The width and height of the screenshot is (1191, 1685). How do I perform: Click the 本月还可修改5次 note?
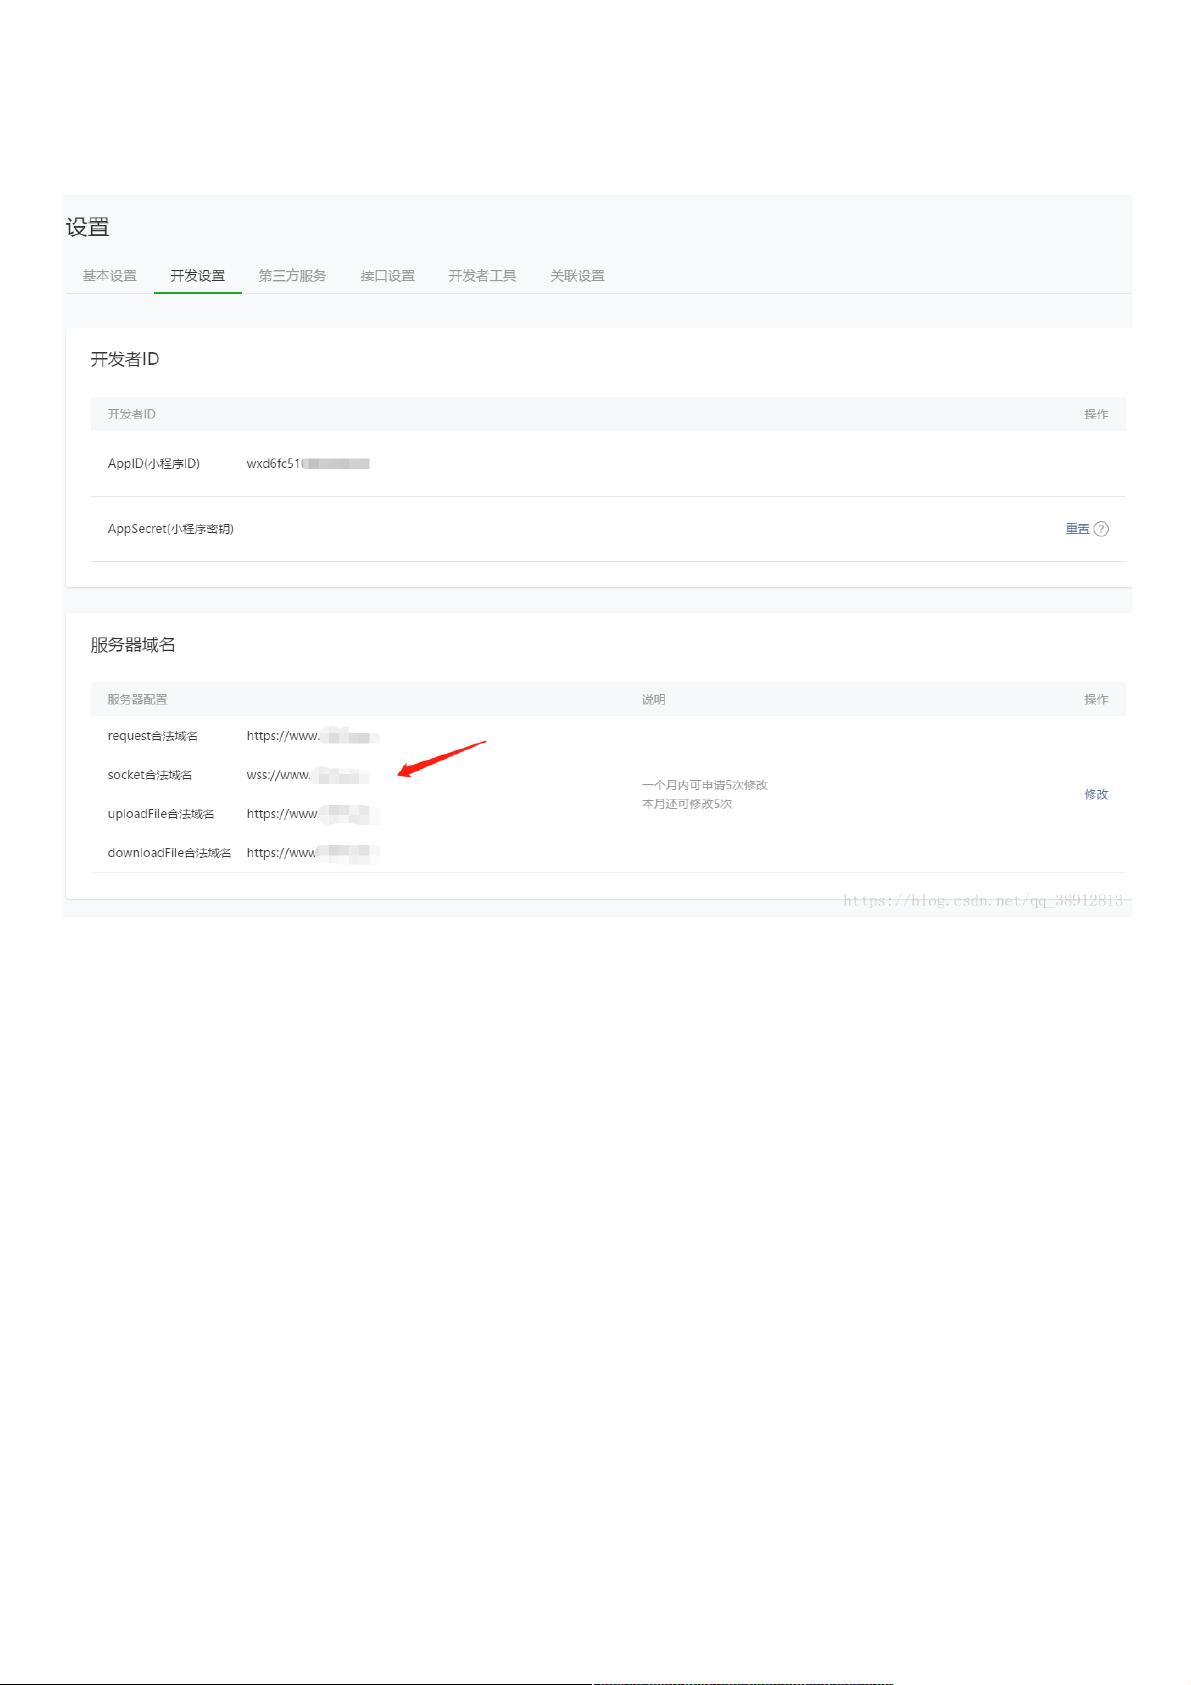tap(687, 804)
